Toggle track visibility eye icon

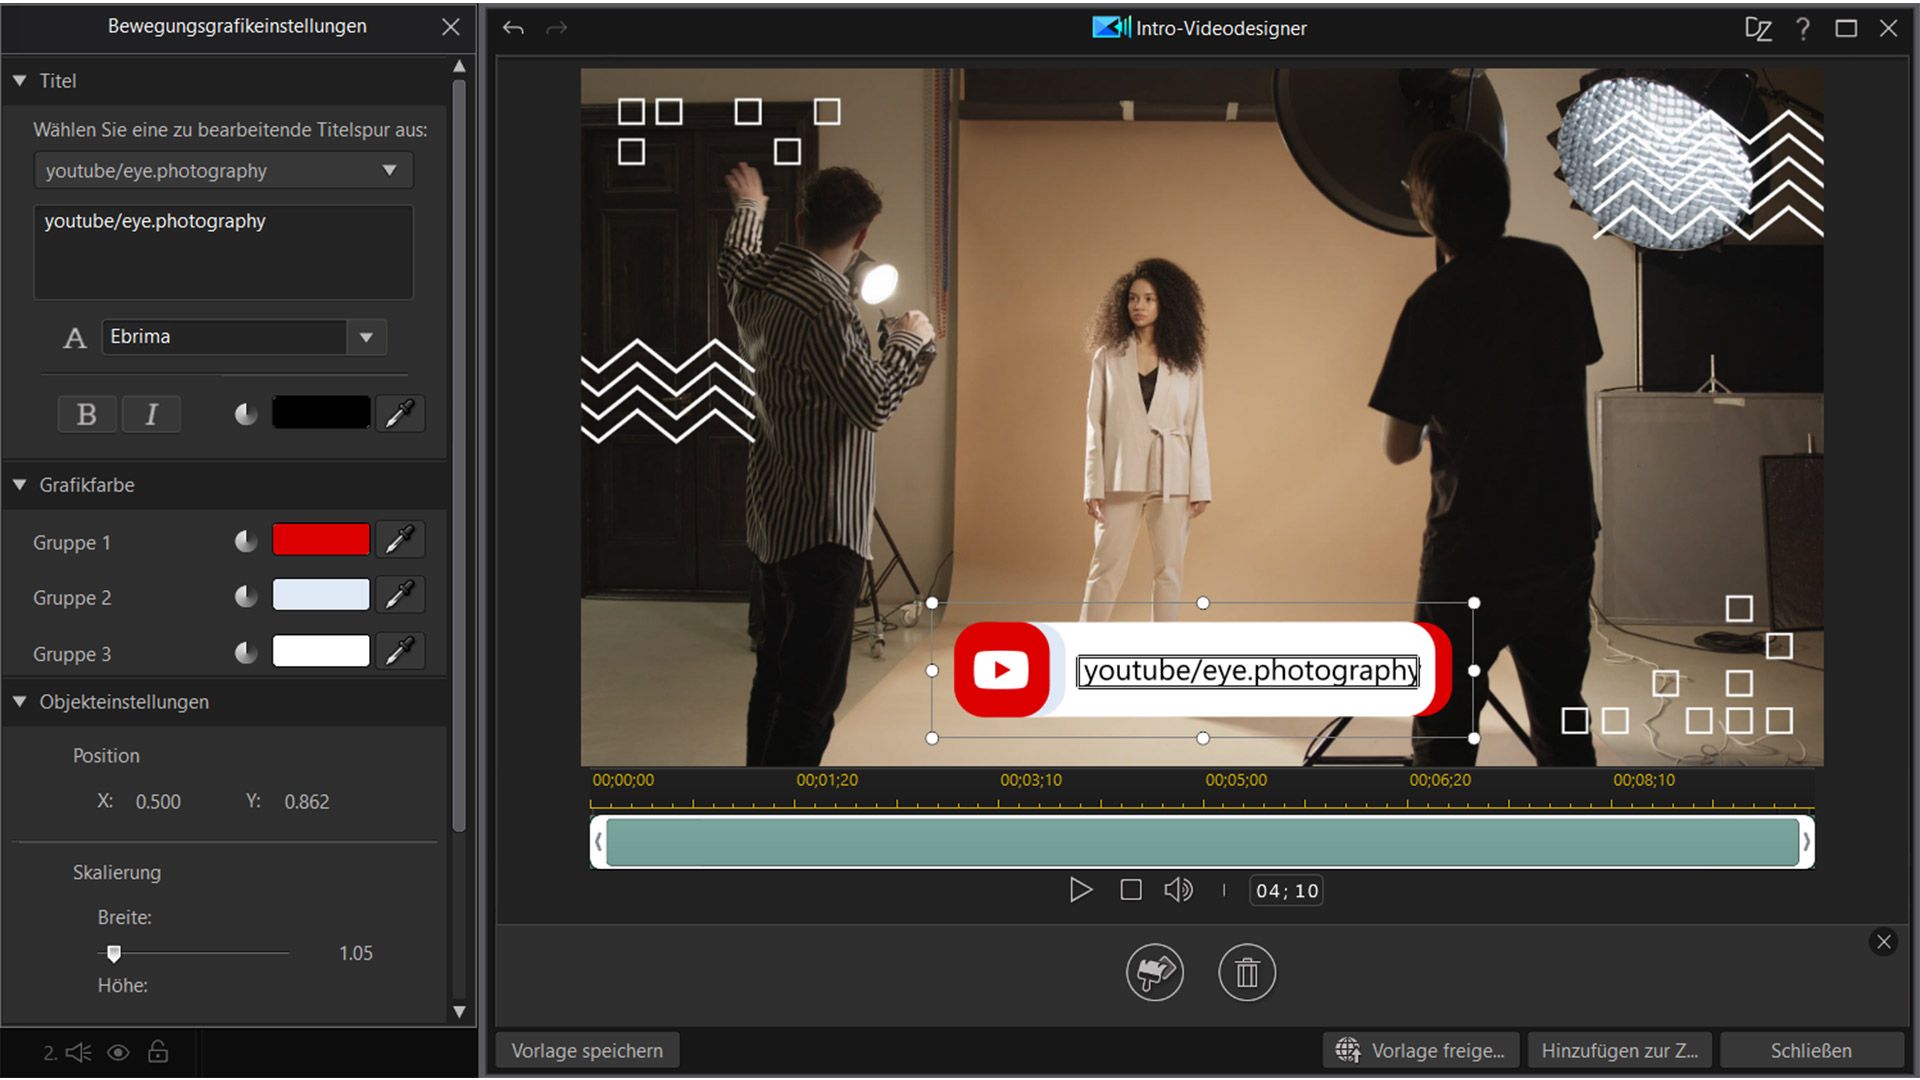click(x=118, y=1052)
